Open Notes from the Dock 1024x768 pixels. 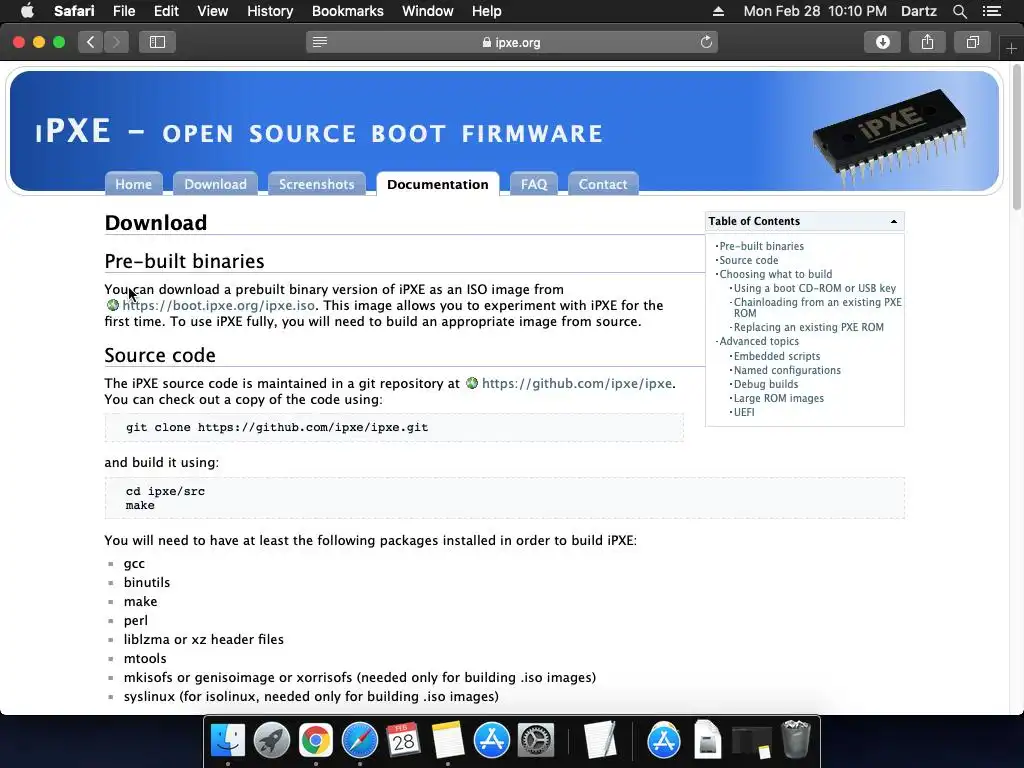click(x=447, y=741)
